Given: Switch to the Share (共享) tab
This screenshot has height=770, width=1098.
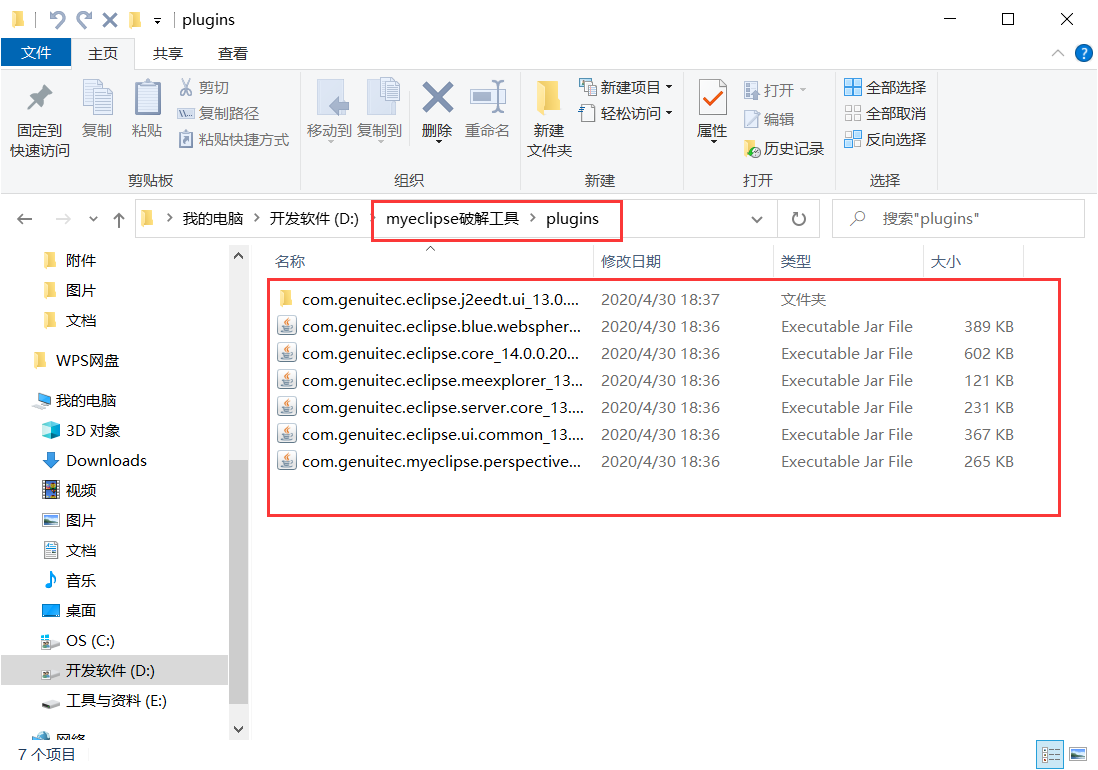Looking at the screenshot, I should pos(168,53).
